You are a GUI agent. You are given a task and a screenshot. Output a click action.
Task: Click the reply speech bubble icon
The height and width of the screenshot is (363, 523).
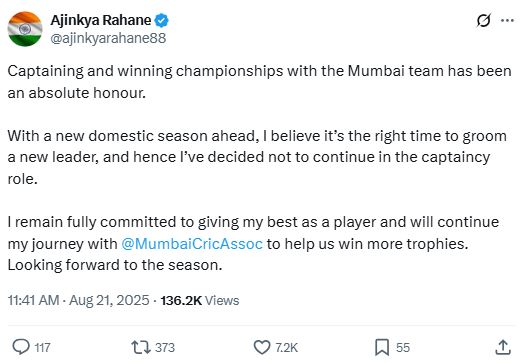pyautogui.click(x=21, y=347)
